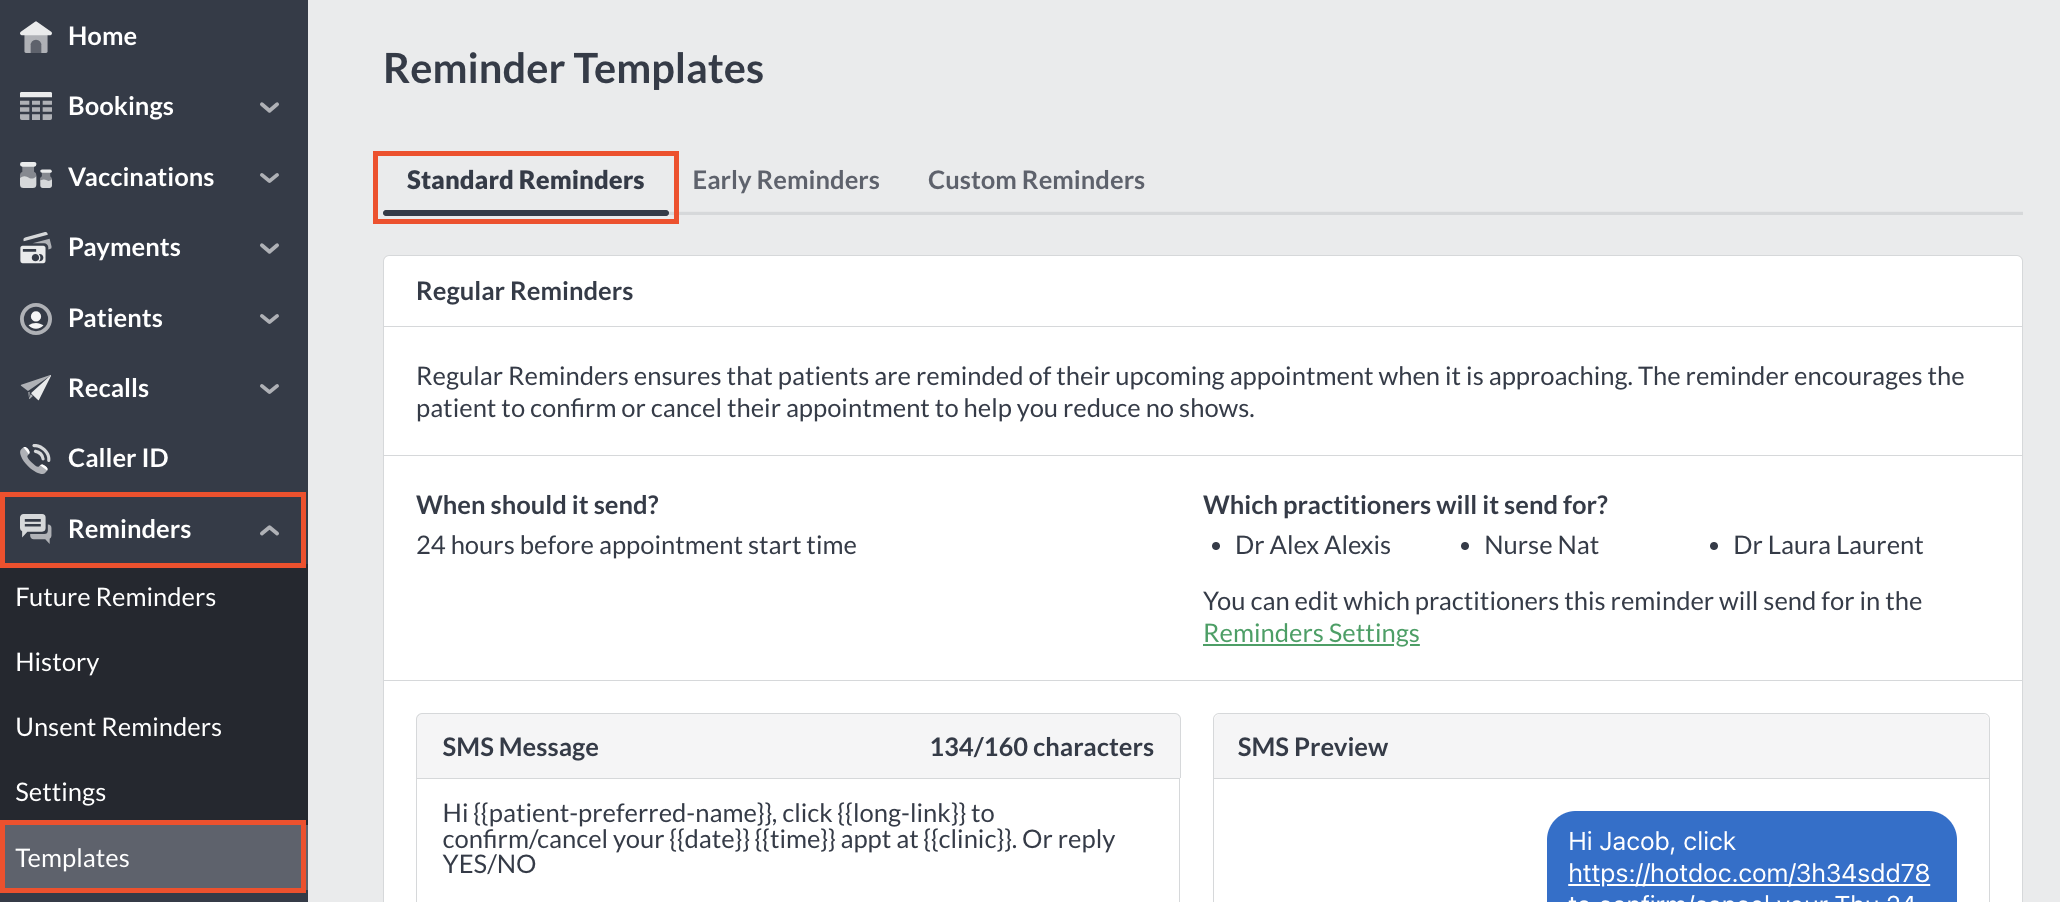The image size is (2060, 902).
Task: Expand the Patients dropdown arrow
Action: point(270,318)
